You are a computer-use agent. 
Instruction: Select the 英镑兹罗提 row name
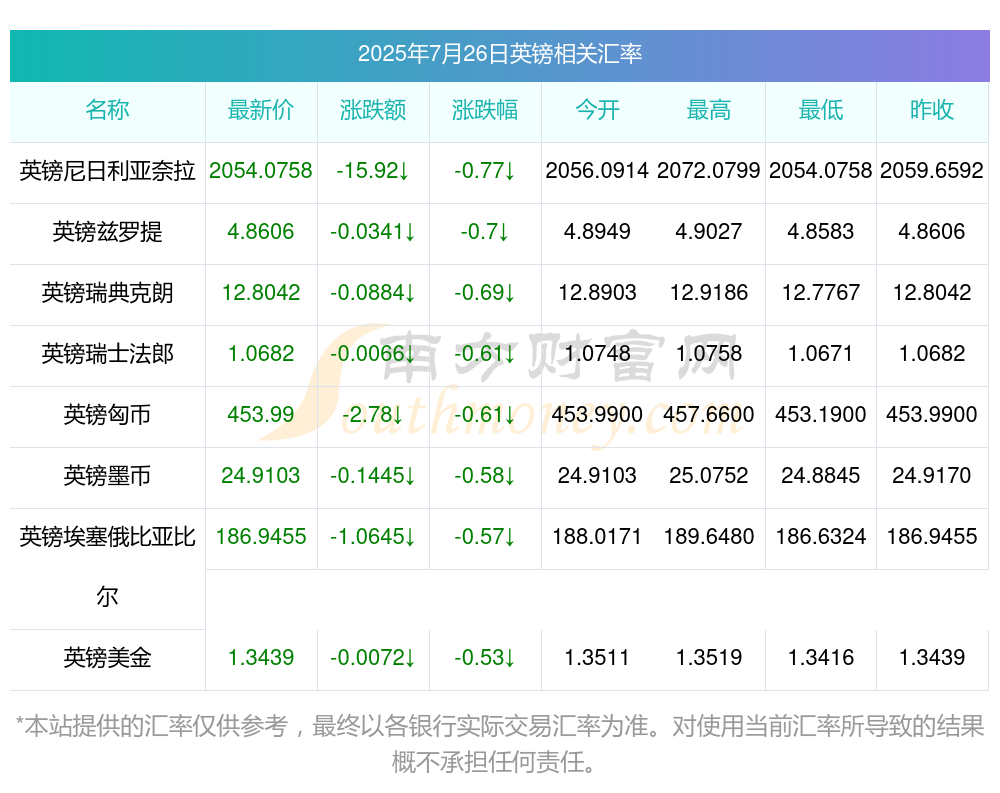click(x=107, y=232)
